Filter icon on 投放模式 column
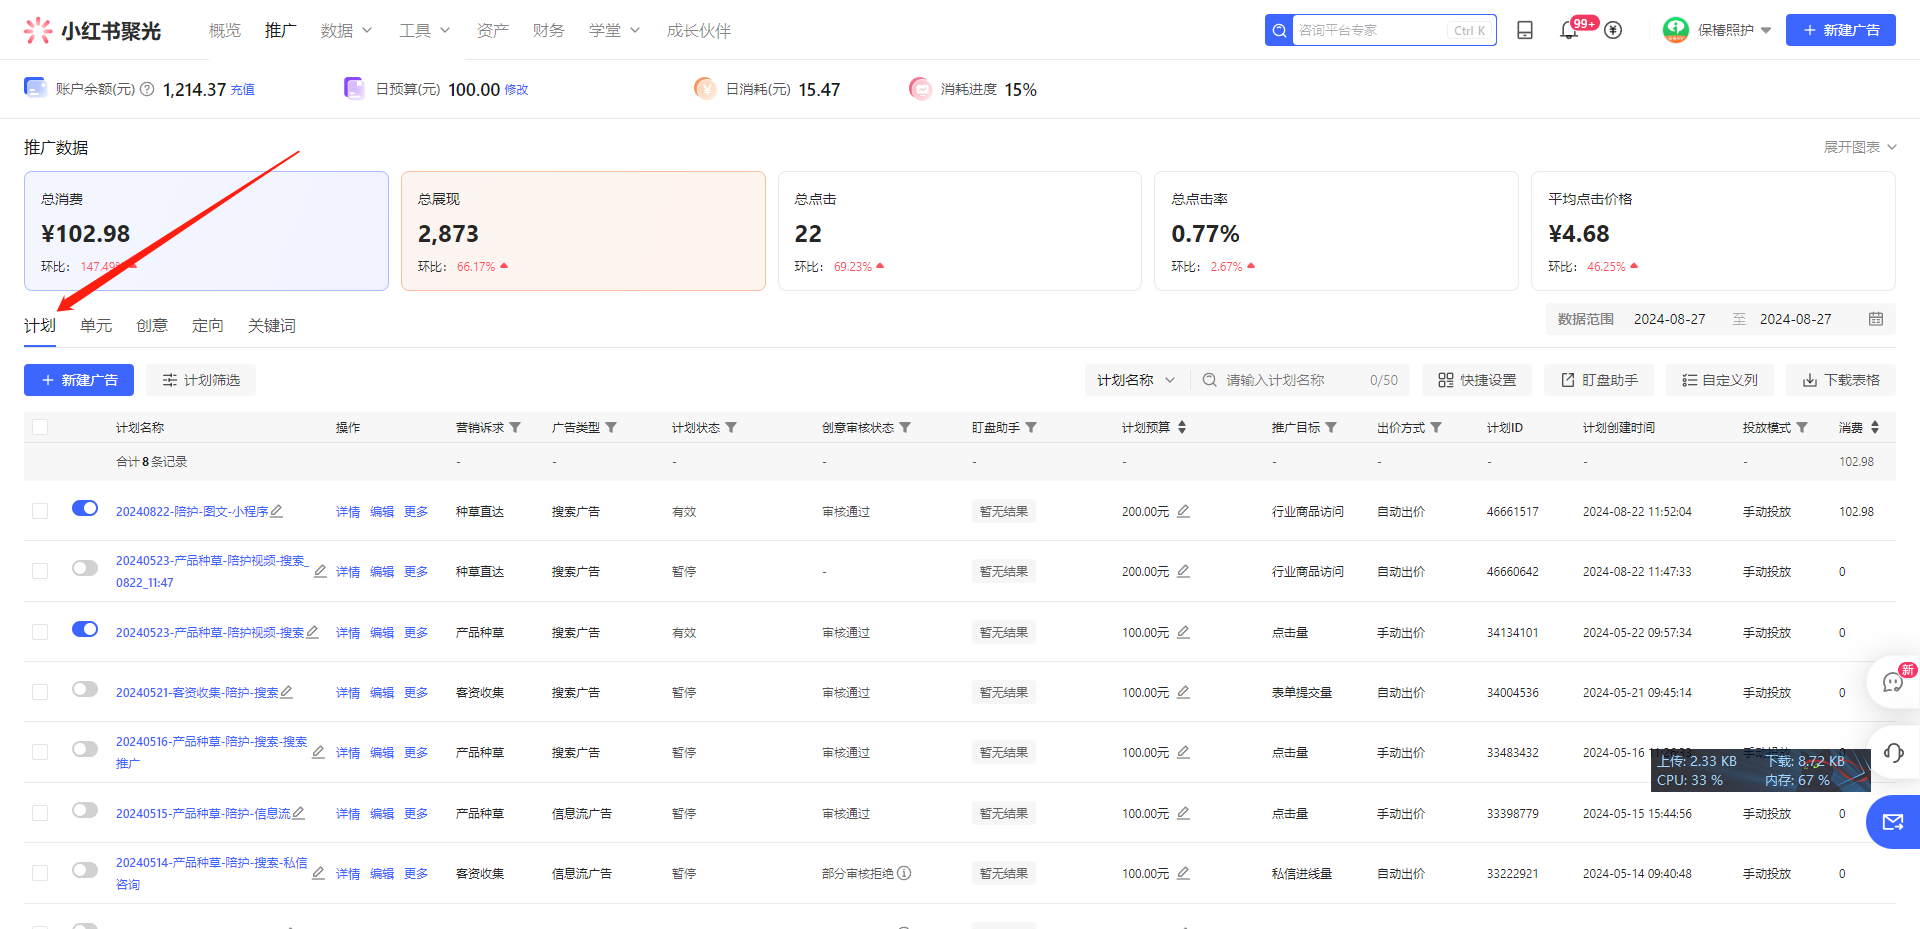1920x929 pixels. (1802, 427)
